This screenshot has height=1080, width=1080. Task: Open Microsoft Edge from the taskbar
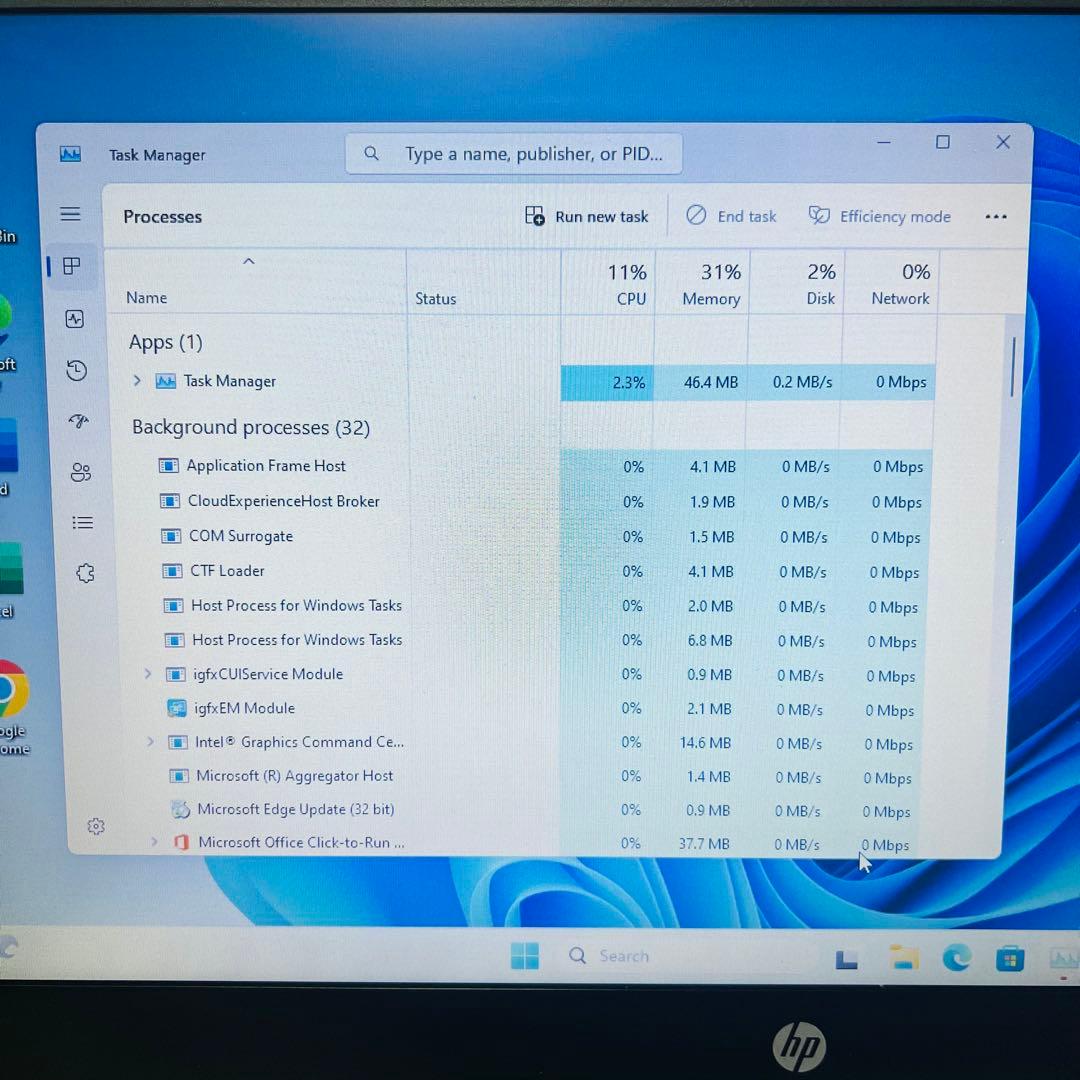point(957,957)
